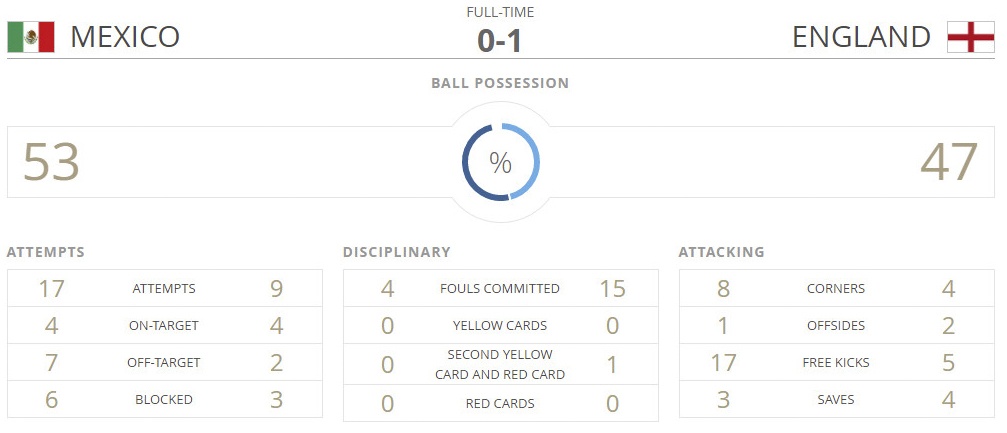
Task: Click the Mexico flag icon
Action: click(31, 38)
